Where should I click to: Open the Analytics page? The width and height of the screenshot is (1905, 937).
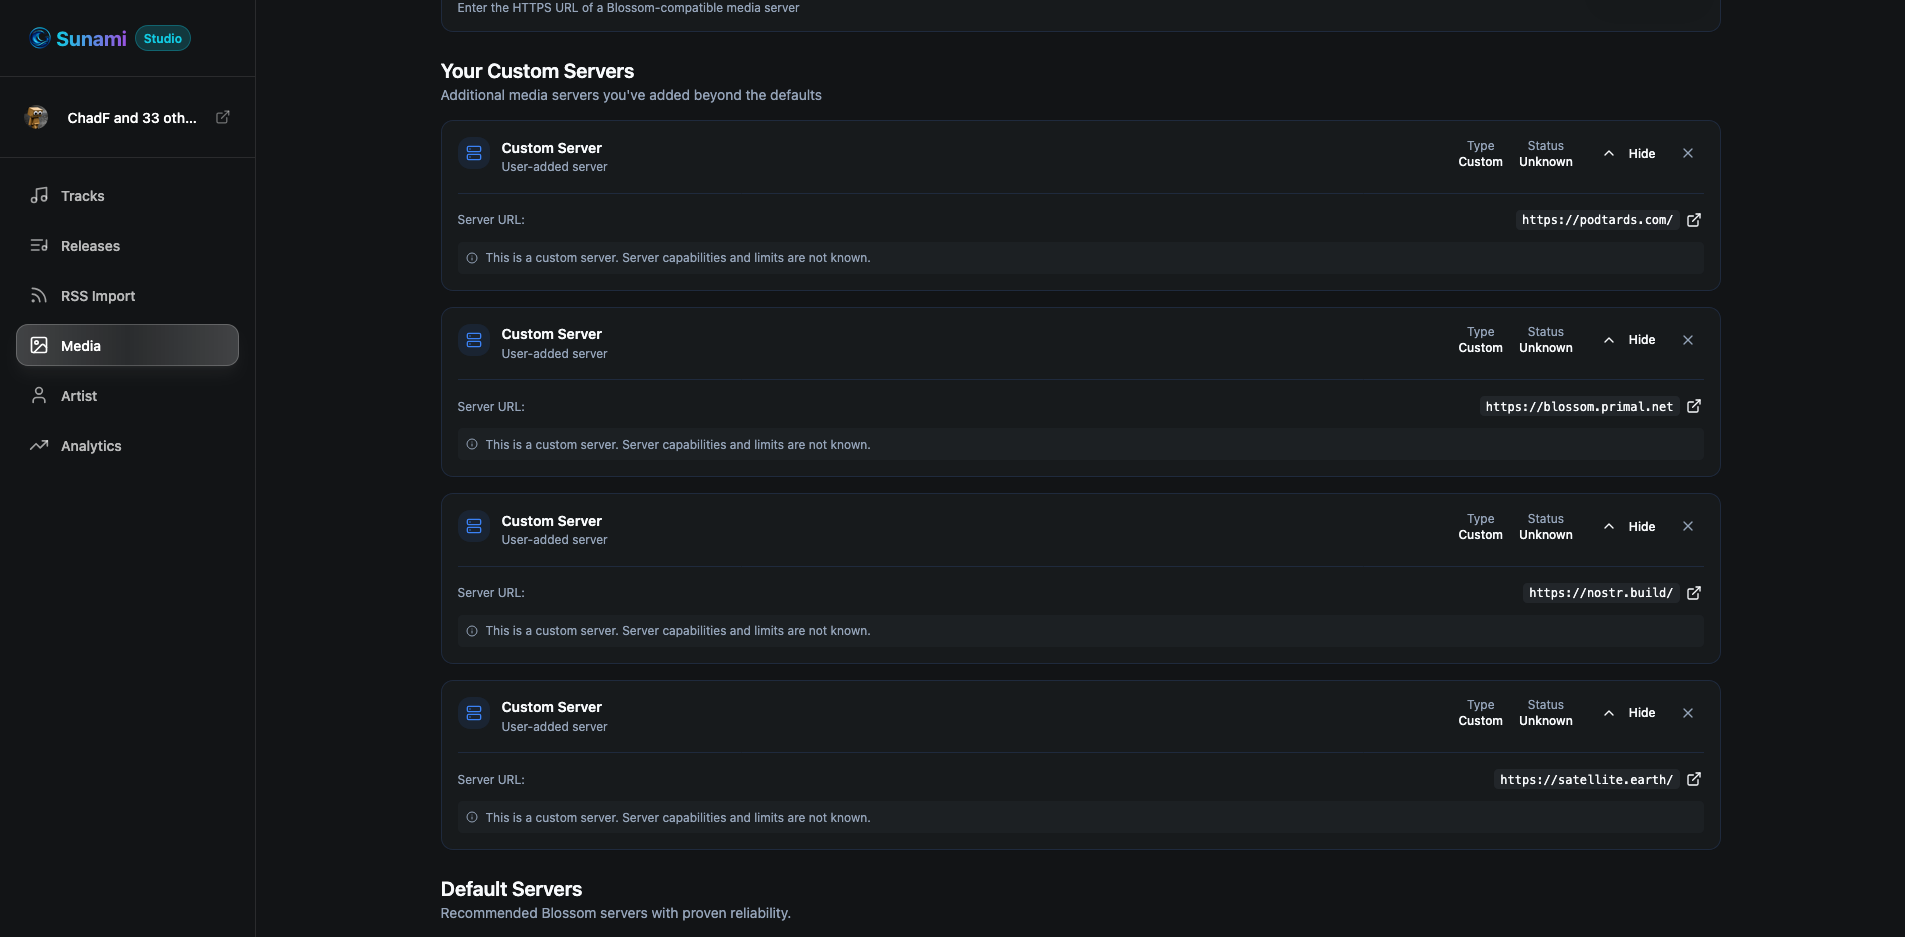click(x=91, y=446)
